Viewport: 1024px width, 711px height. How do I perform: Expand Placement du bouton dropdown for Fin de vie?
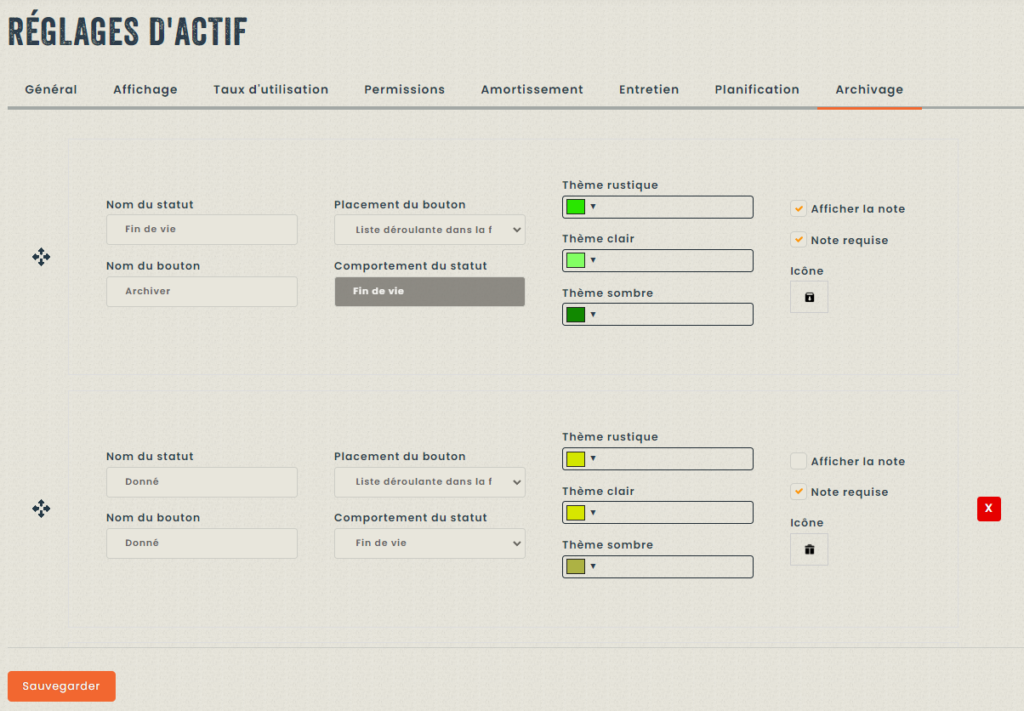click(429, 230)
